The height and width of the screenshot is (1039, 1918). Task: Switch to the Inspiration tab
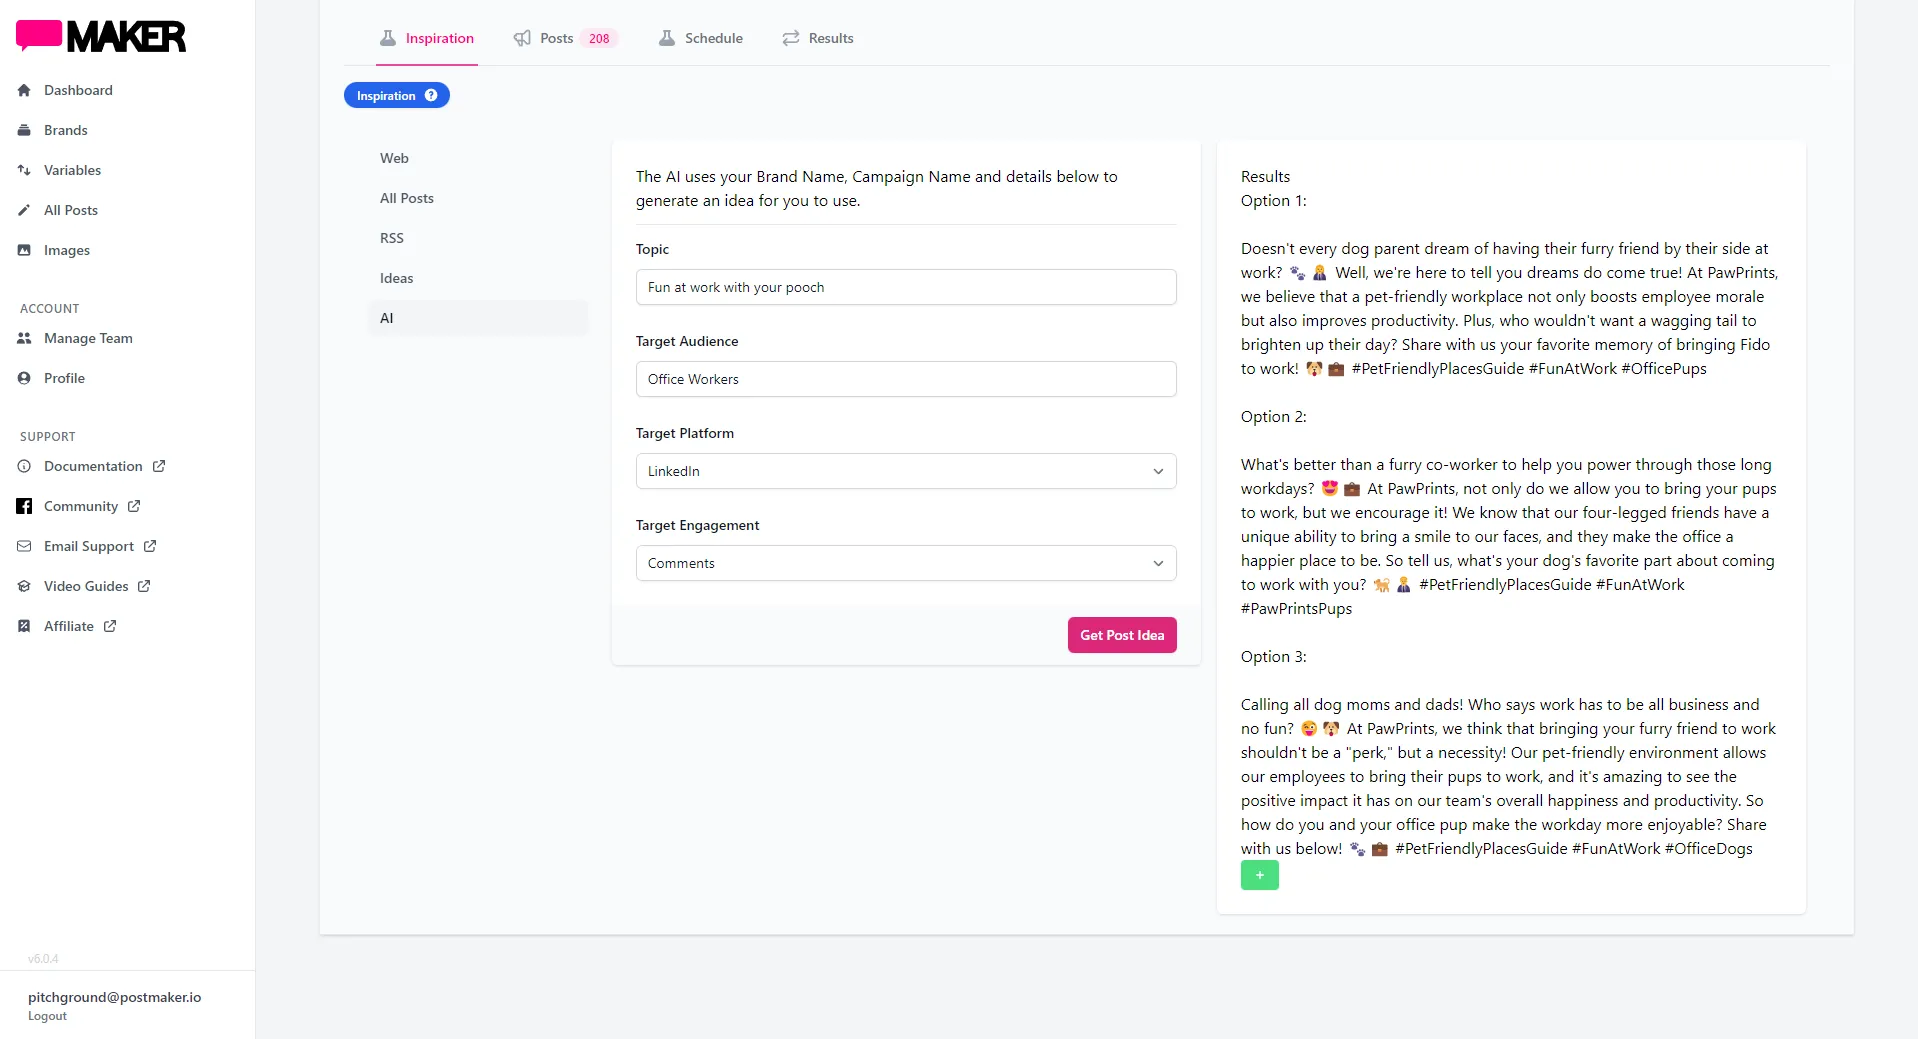click(x=427, y=38)
